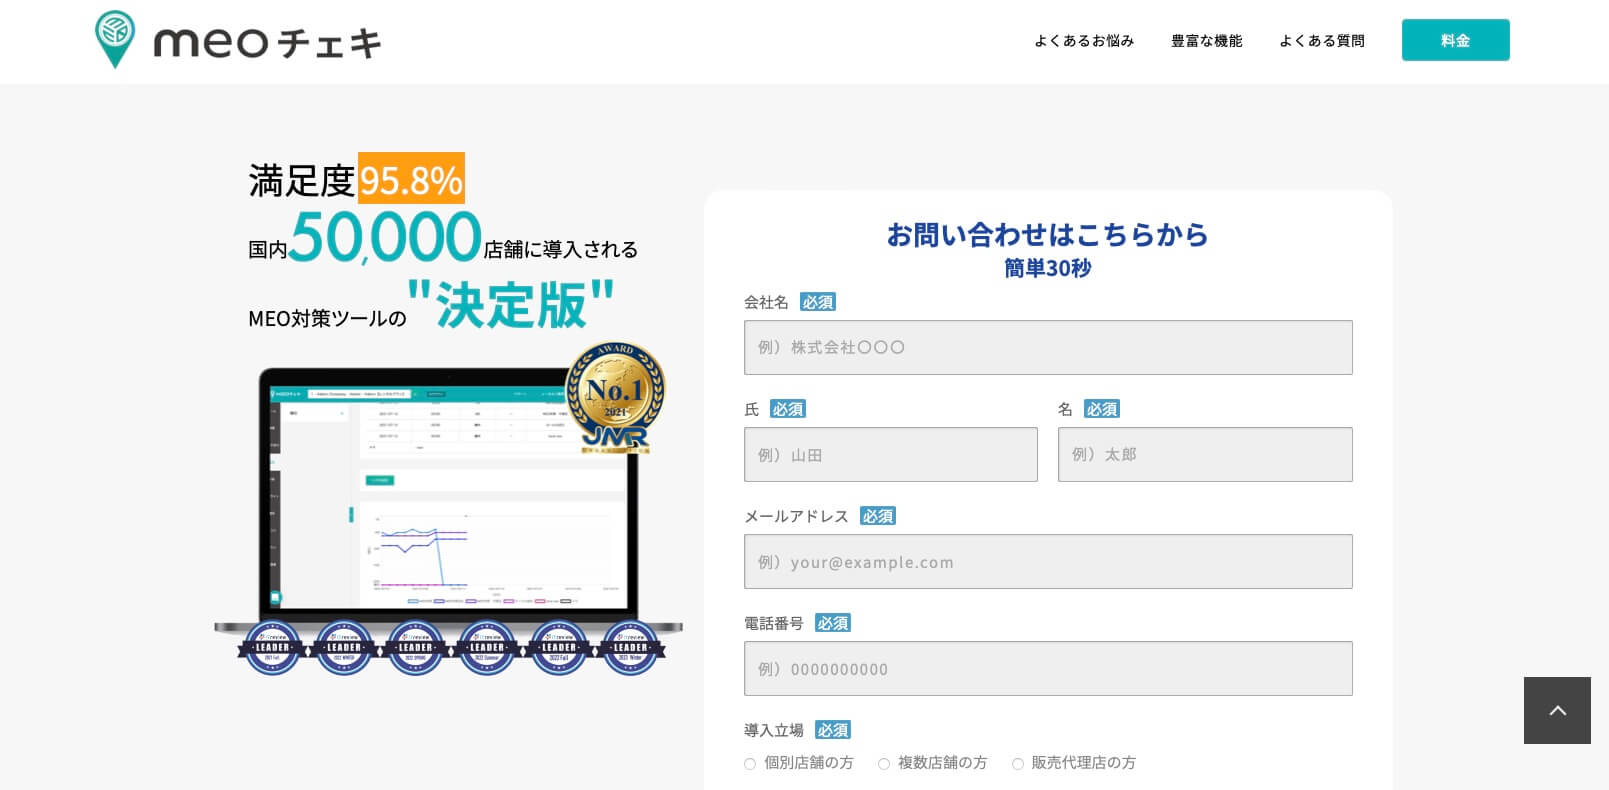This screenshot has height=790, width=1609.
Task: Click the "決定版" headline text
Action: click(511, 304)
